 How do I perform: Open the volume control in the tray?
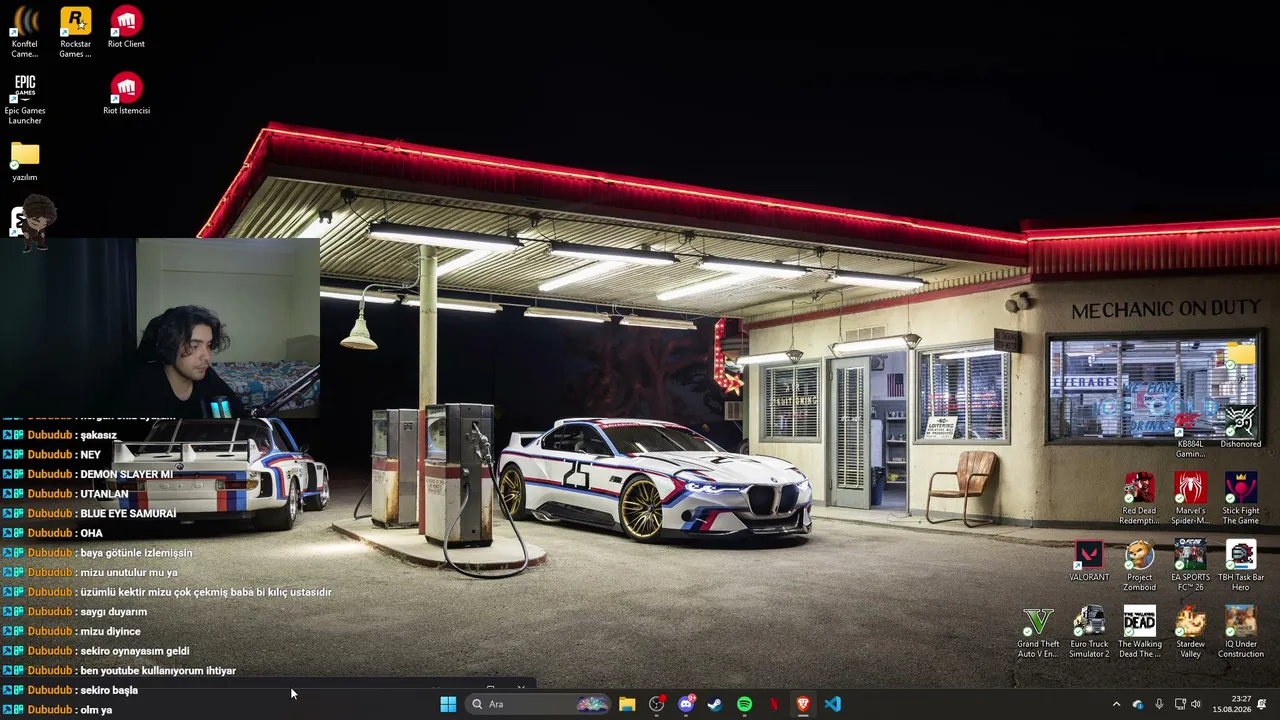pyautogui.click(x=1196, y=704)
